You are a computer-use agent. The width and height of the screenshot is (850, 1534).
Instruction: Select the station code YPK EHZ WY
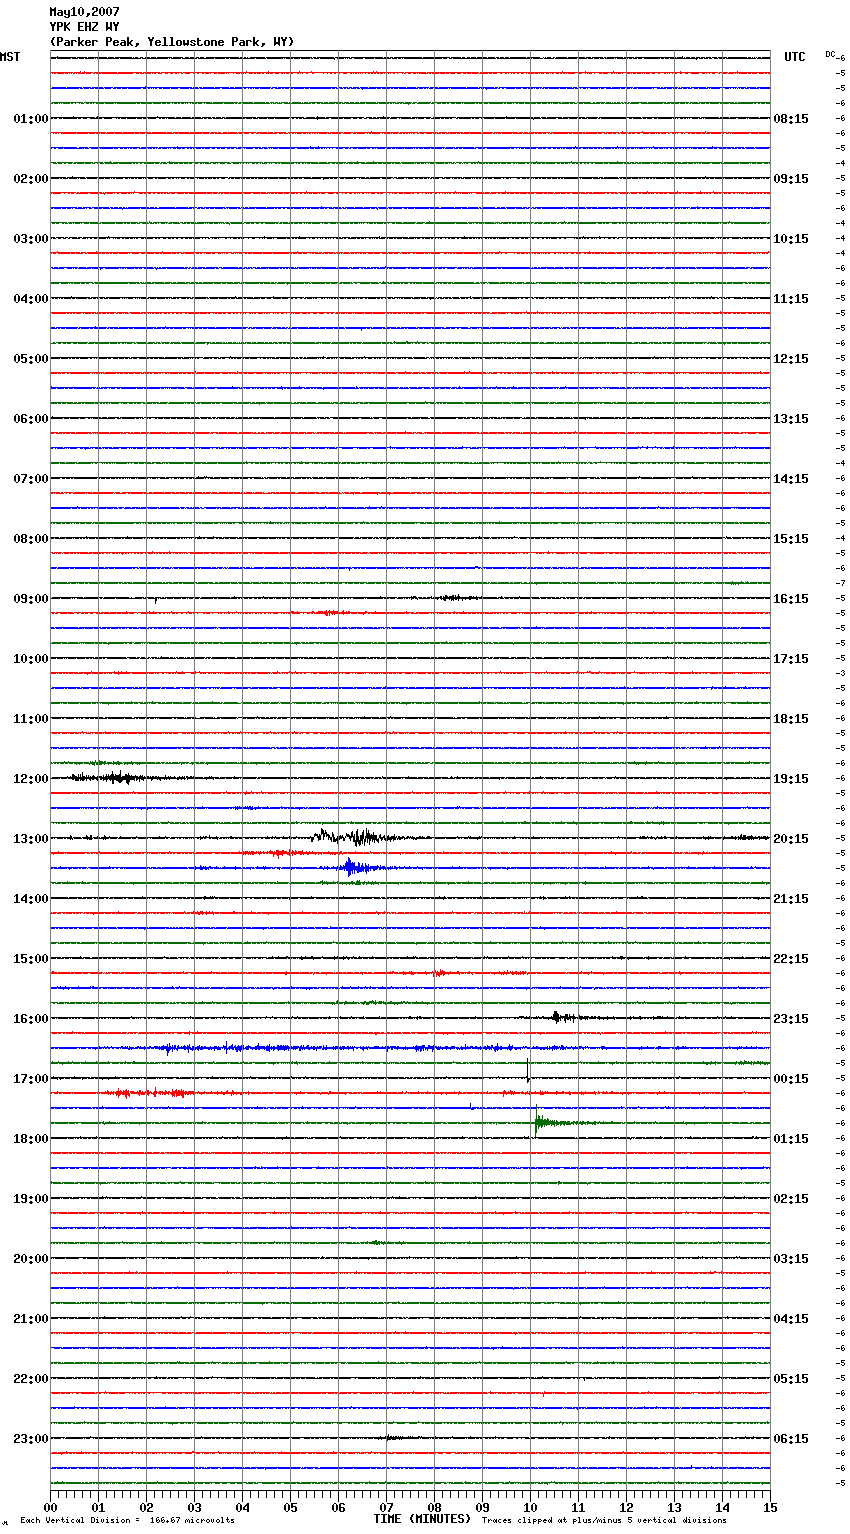85,27
